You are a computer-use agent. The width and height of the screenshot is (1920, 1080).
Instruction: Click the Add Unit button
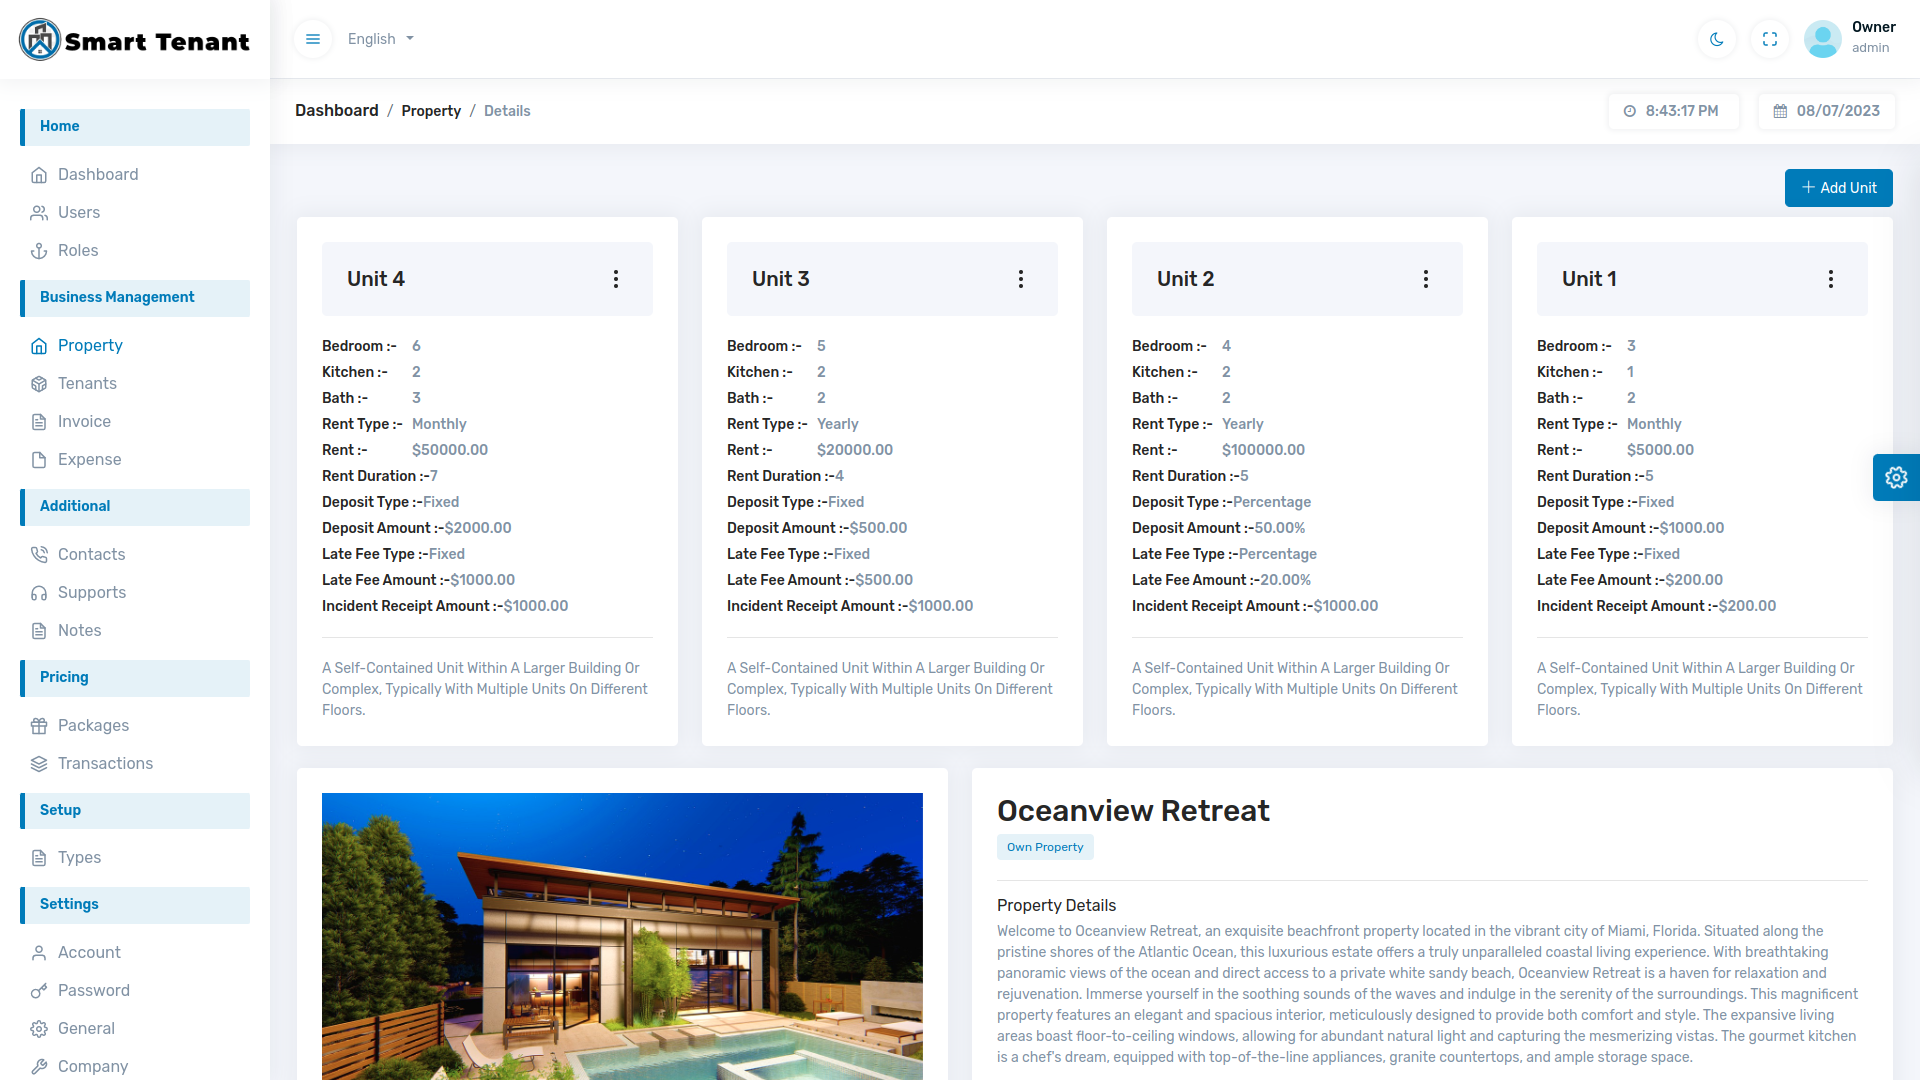[1838, 187]
